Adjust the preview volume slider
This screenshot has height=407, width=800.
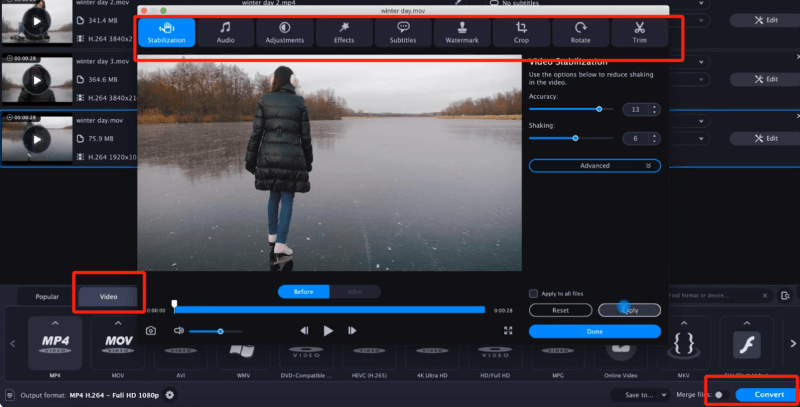215,332
